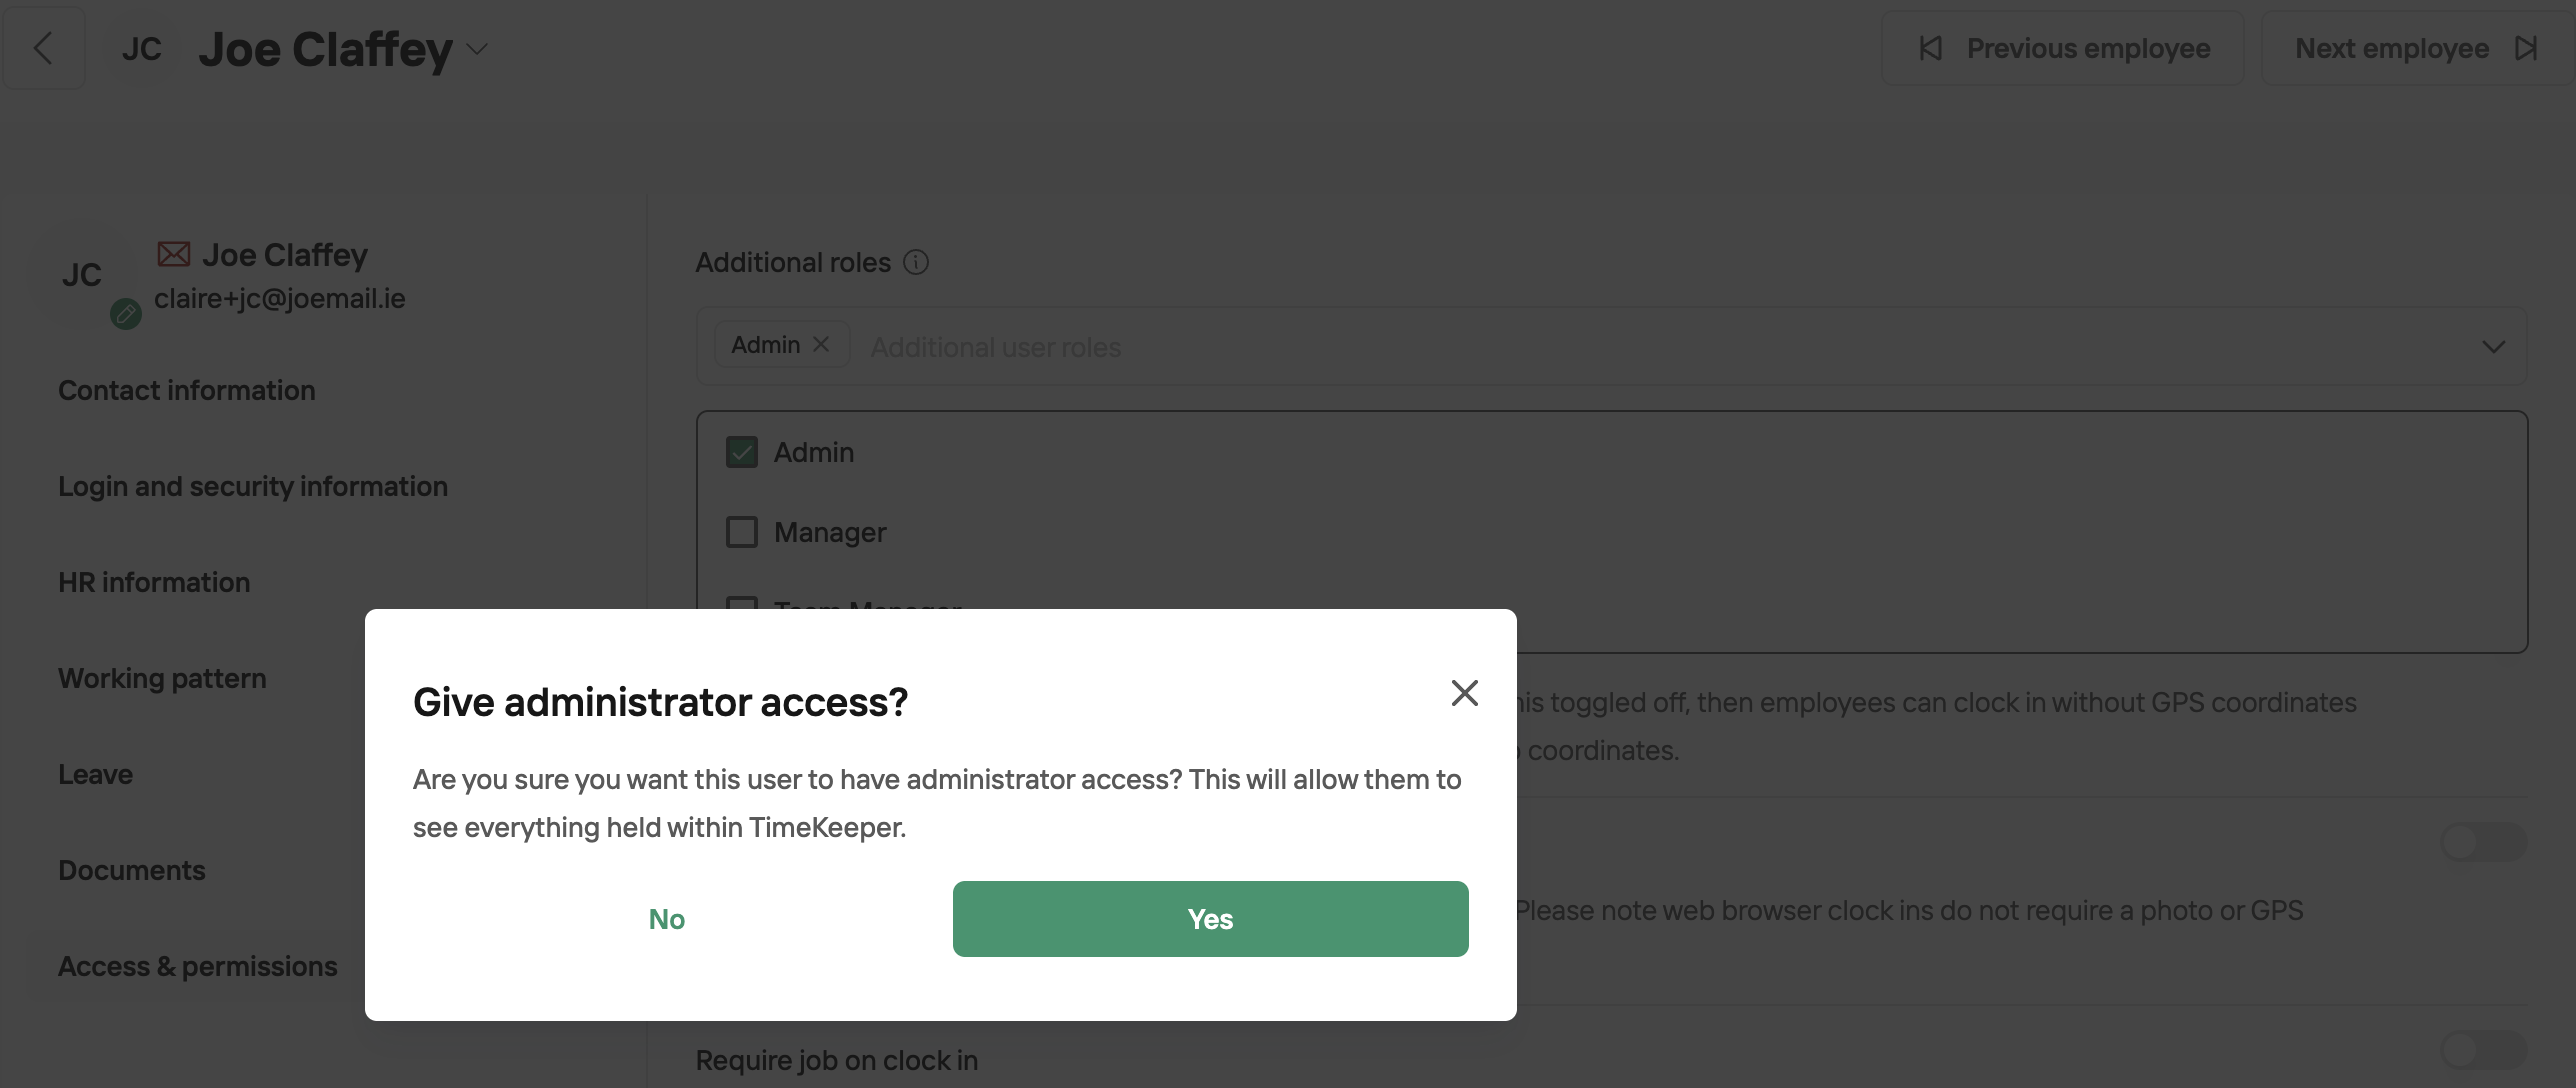
Task: Remove the Admin role tag
Action: (821, 344)
